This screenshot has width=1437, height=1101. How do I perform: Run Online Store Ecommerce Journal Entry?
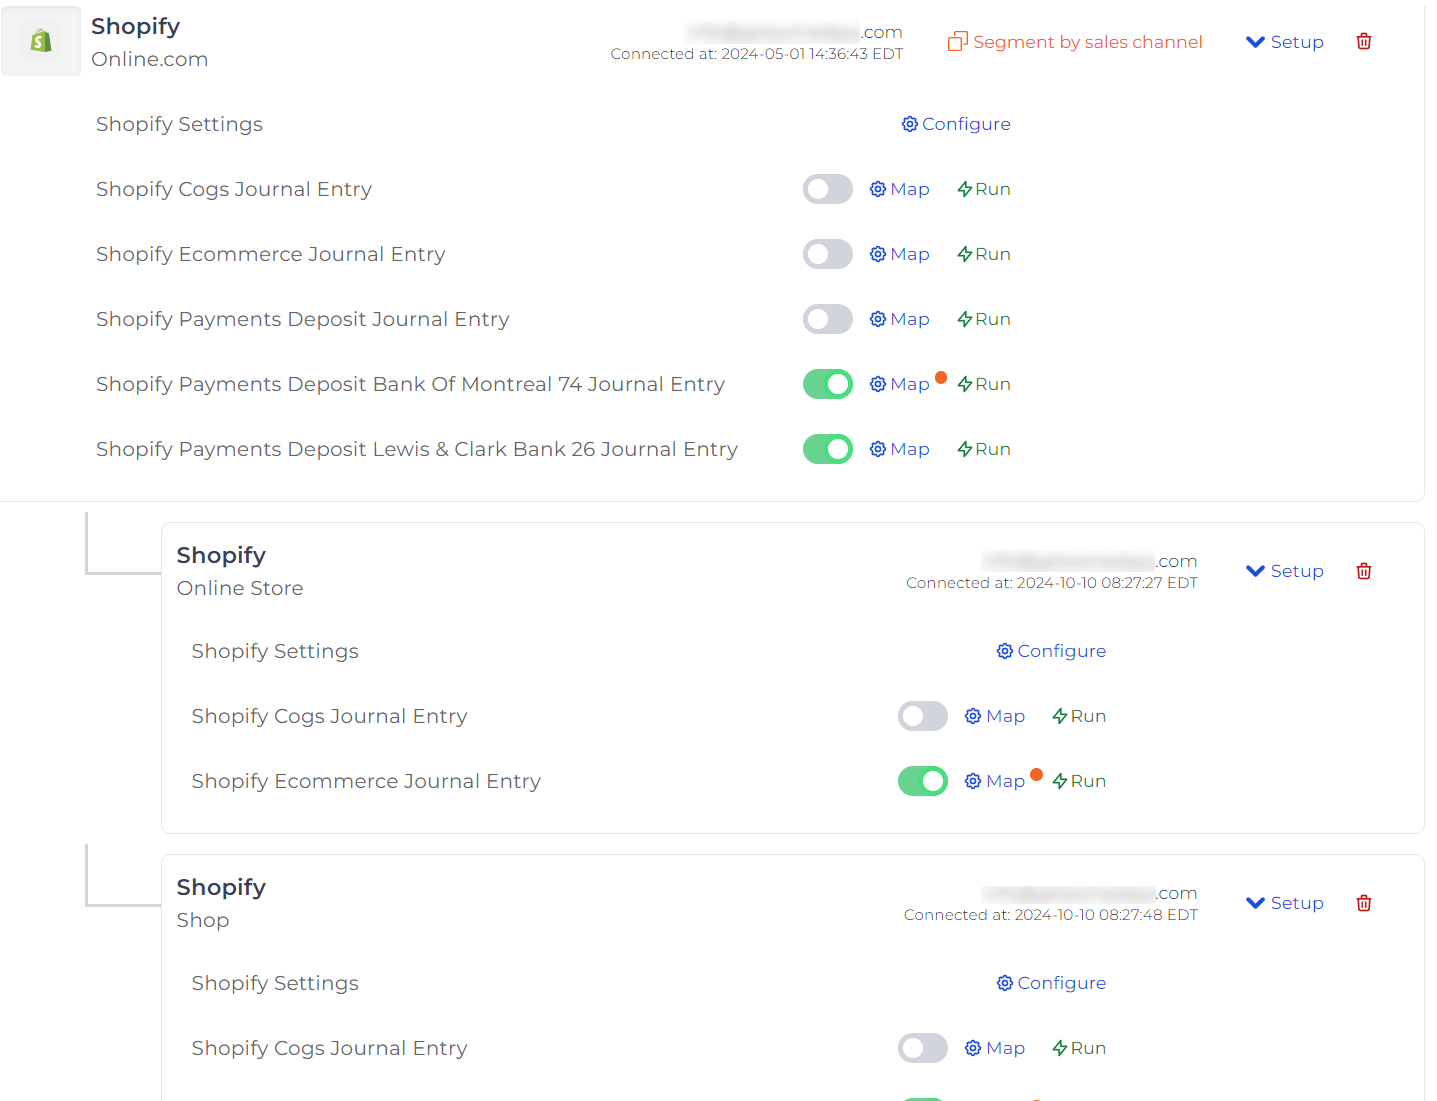(x=1079, y=781)
